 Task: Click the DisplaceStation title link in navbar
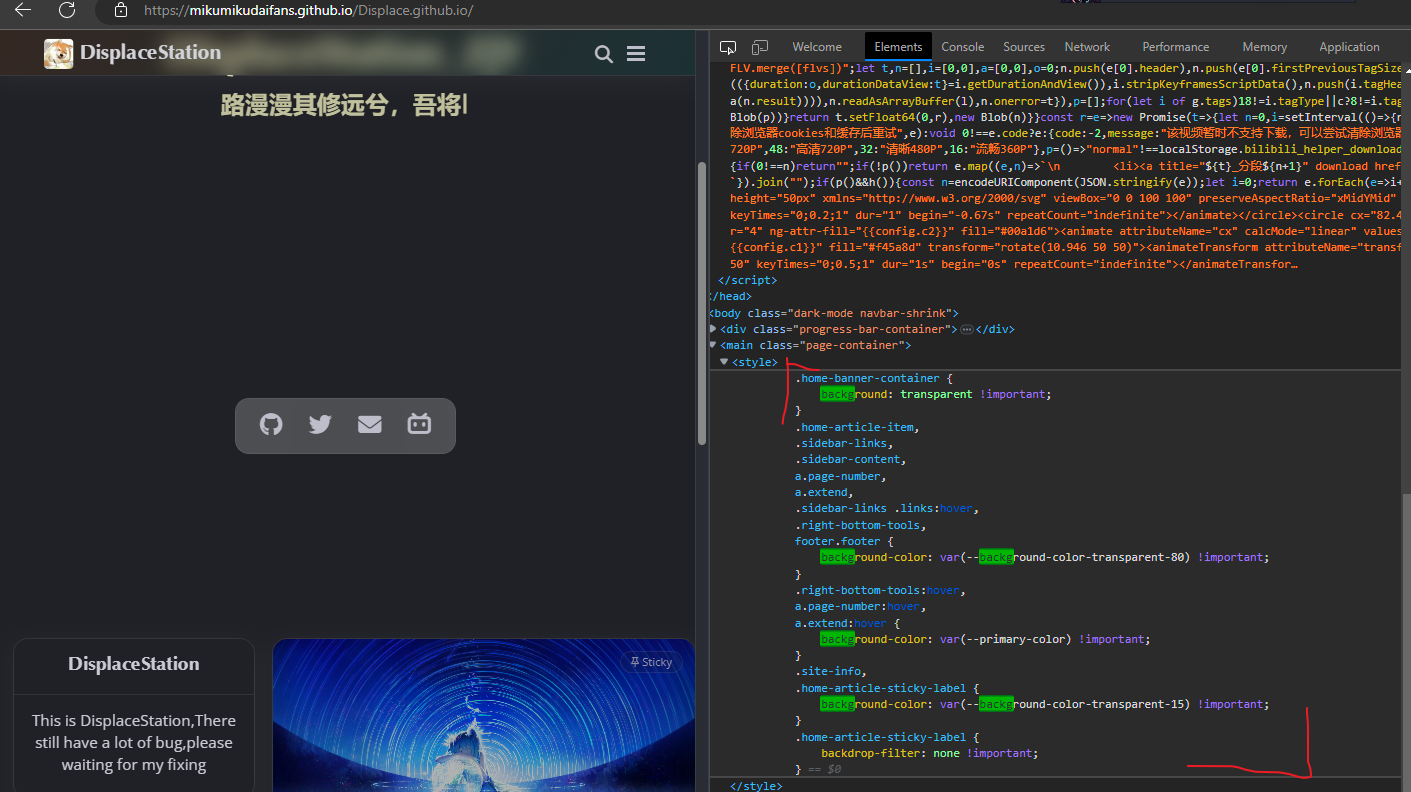point(150,53)
